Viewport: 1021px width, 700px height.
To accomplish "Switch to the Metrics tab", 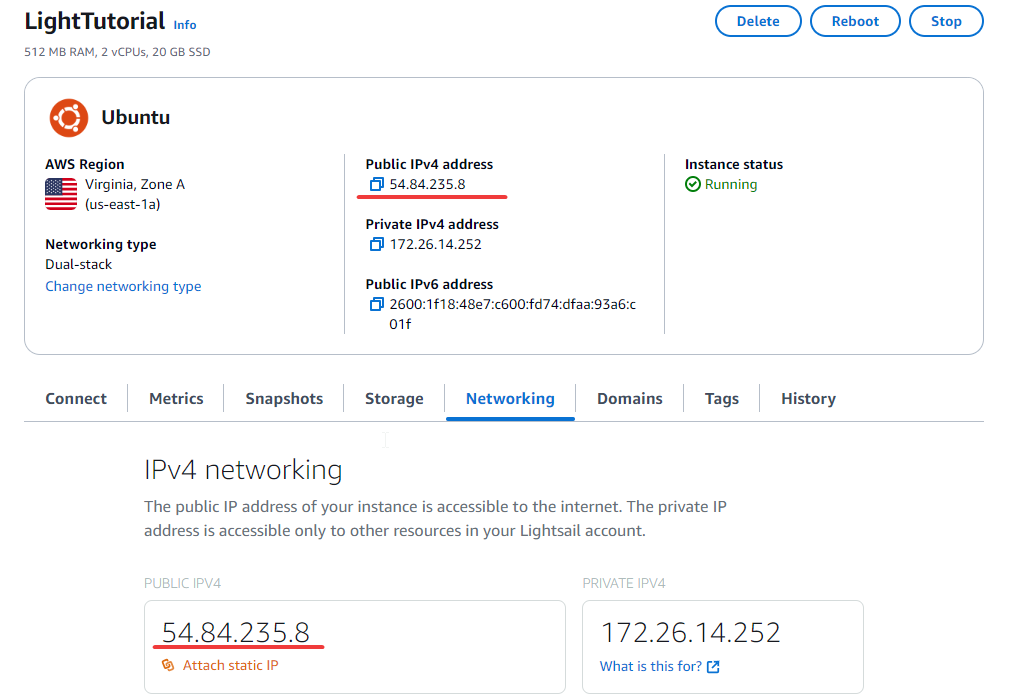I will [176, 399].
